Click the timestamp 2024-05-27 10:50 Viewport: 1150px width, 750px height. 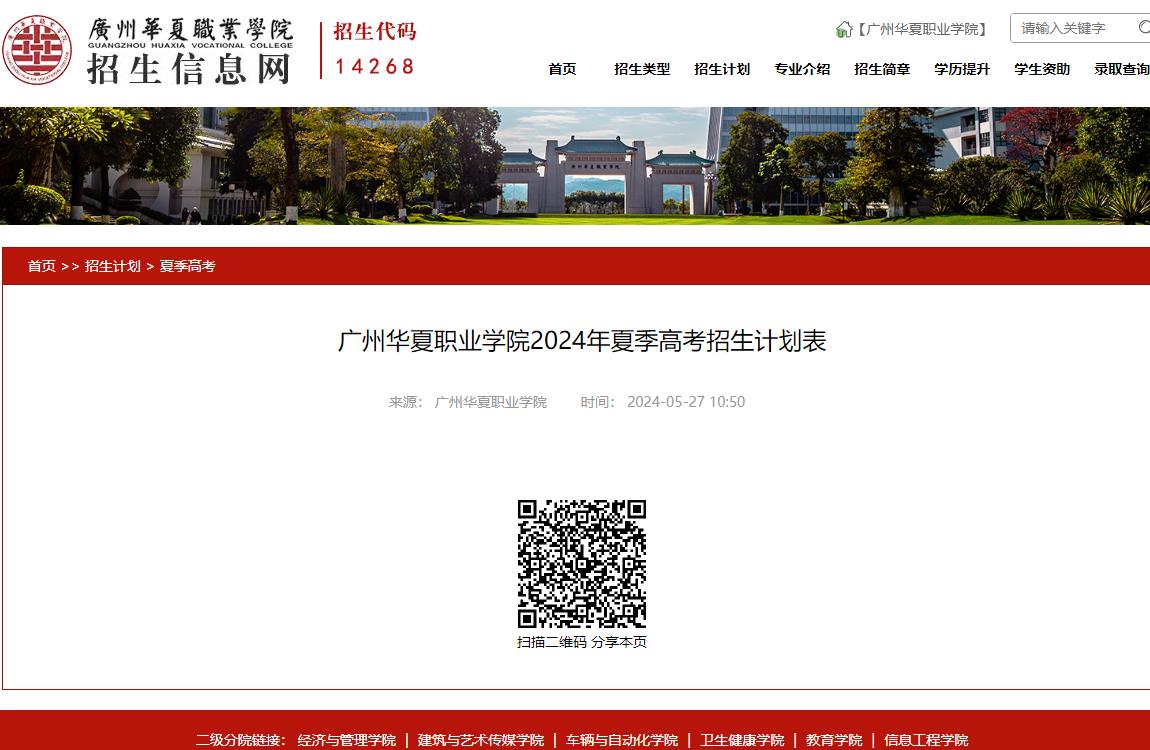686,402
